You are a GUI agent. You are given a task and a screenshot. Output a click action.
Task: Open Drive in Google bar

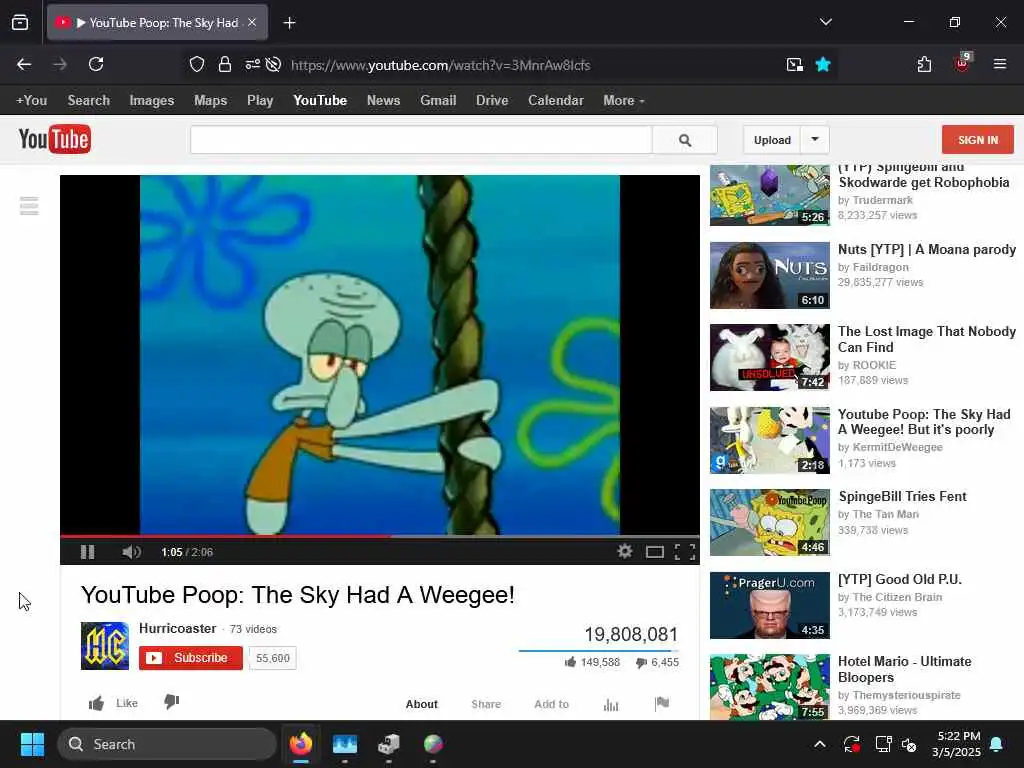492,101
